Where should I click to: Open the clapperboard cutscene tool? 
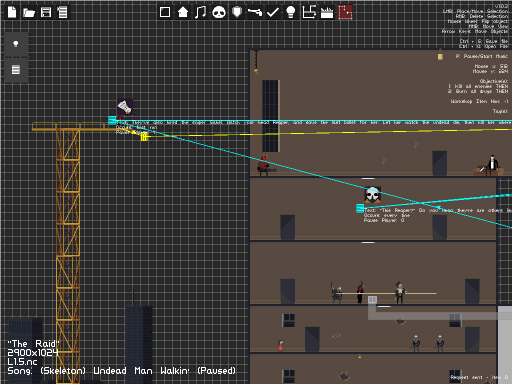(327, 13)
